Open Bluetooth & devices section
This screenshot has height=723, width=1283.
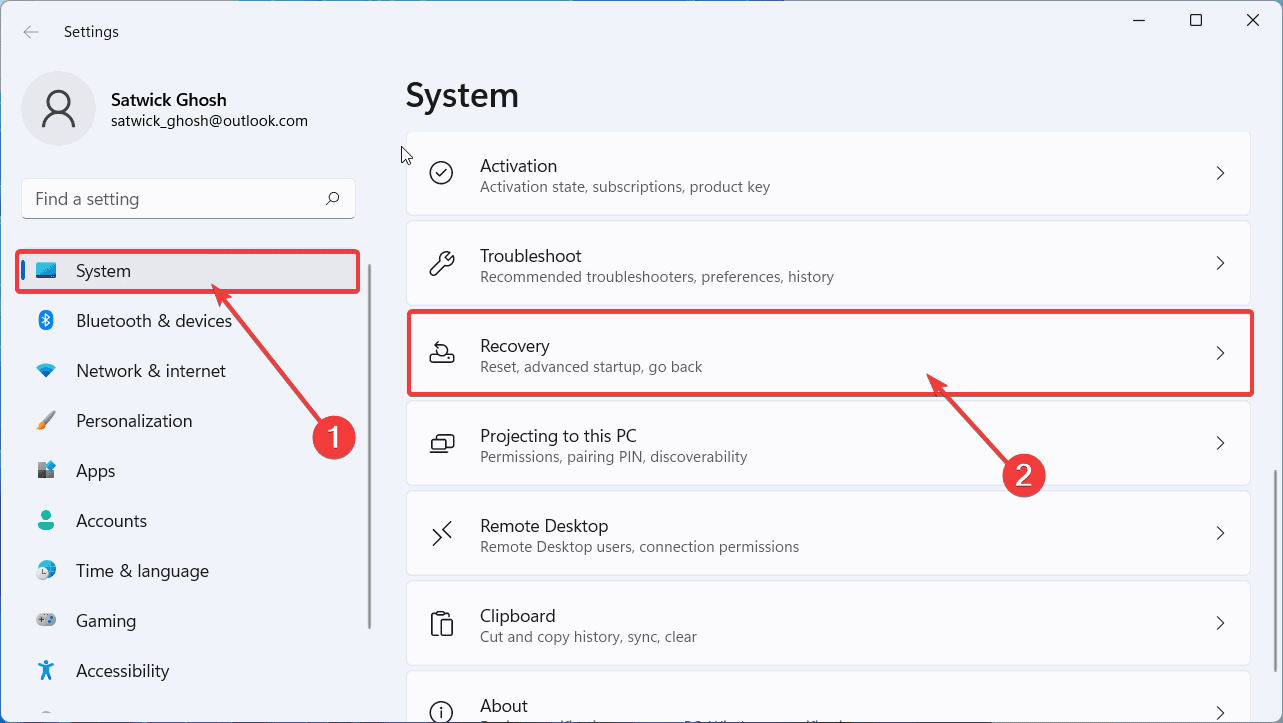(x=188, y=321)
